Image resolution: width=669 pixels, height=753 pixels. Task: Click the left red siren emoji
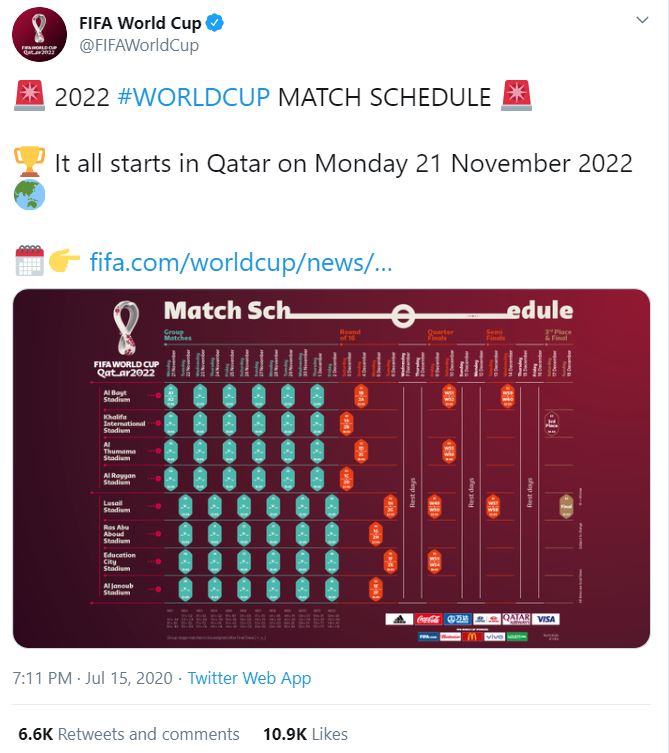[x=29, y=96]
